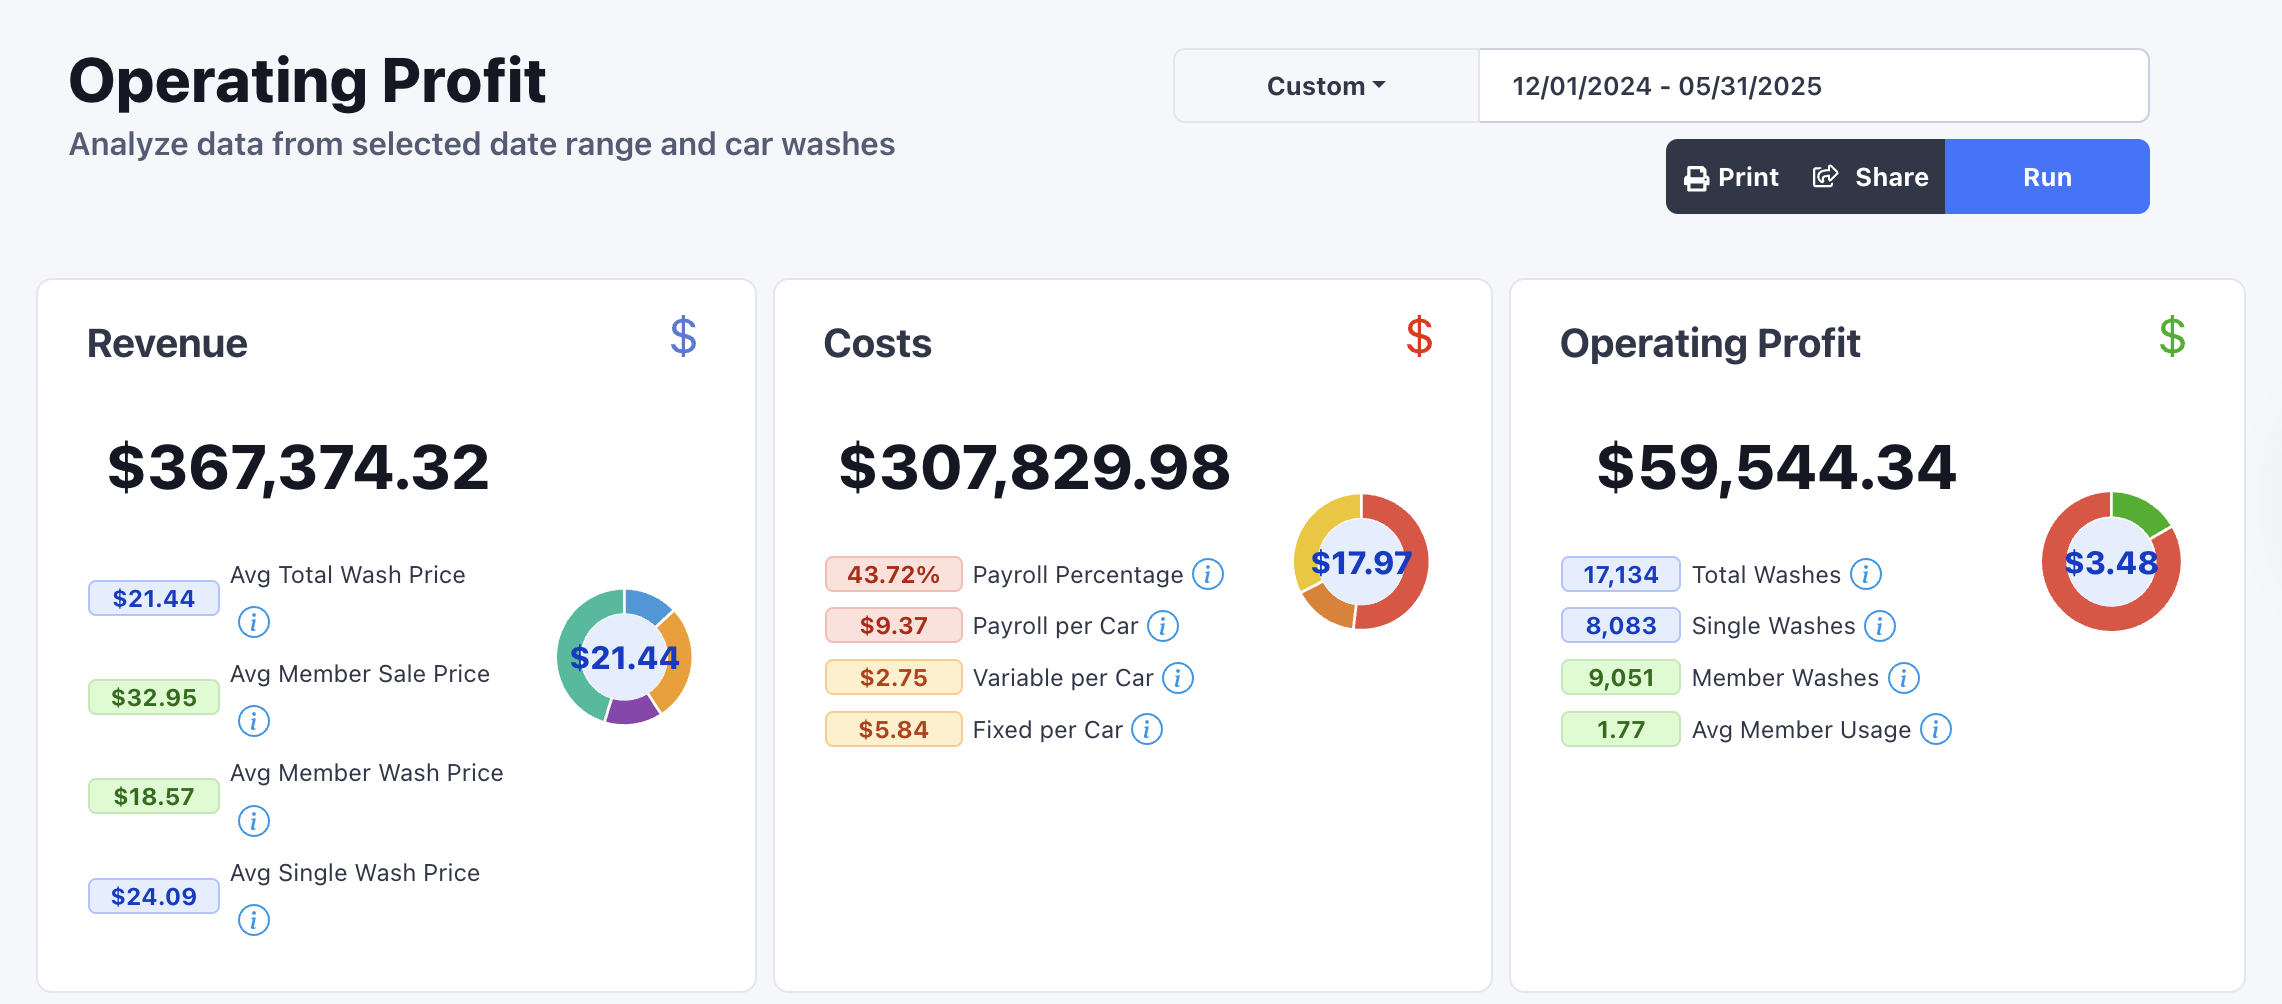View info icon beside Single Washes
2282x1004 pixels.
point(1880,626)
